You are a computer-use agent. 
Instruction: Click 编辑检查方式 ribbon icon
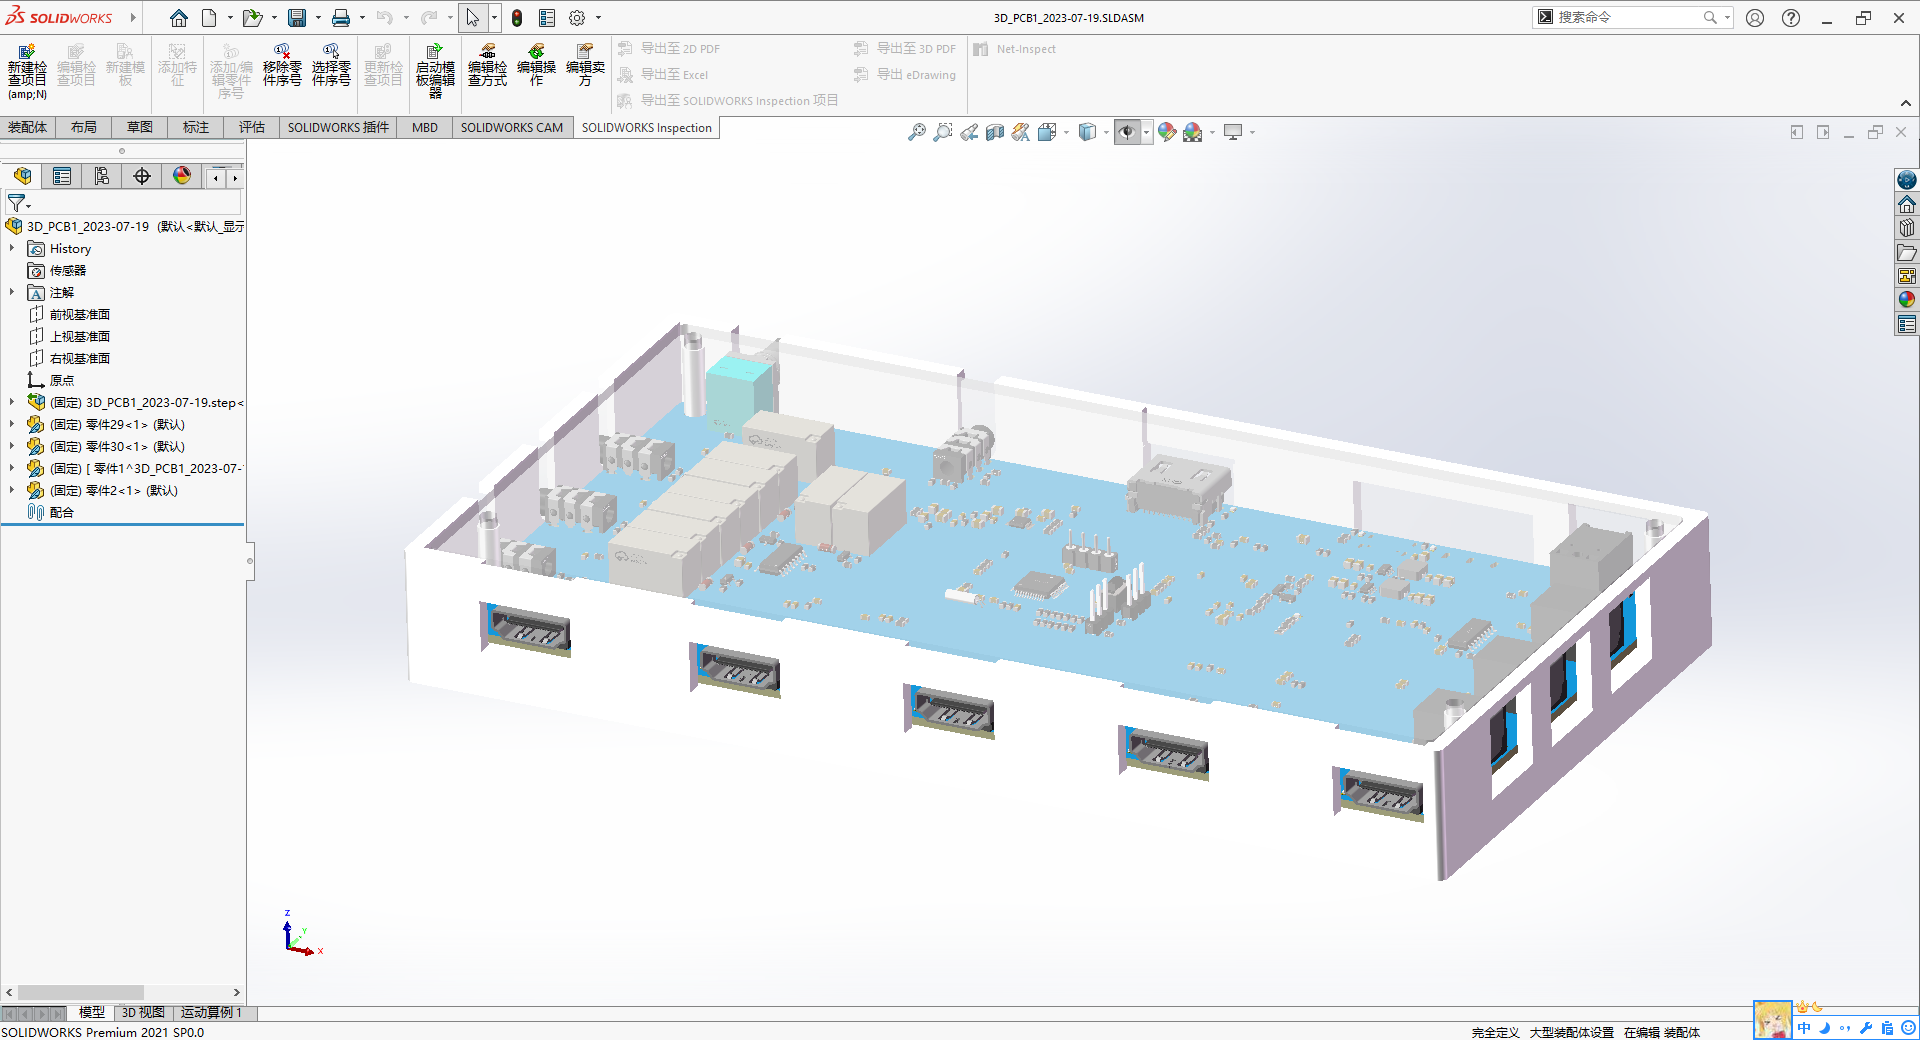pyautogui.click(x=487, y=65)
